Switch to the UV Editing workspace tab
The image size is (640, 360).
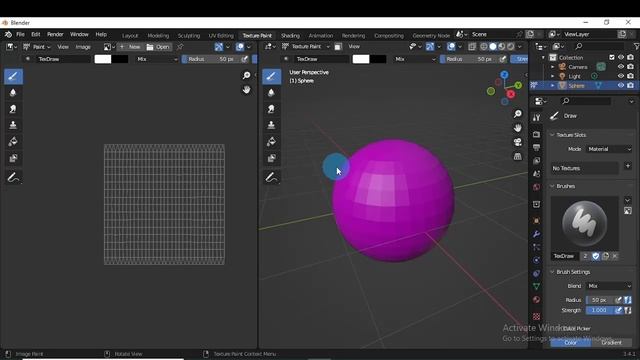coord(221,36)
